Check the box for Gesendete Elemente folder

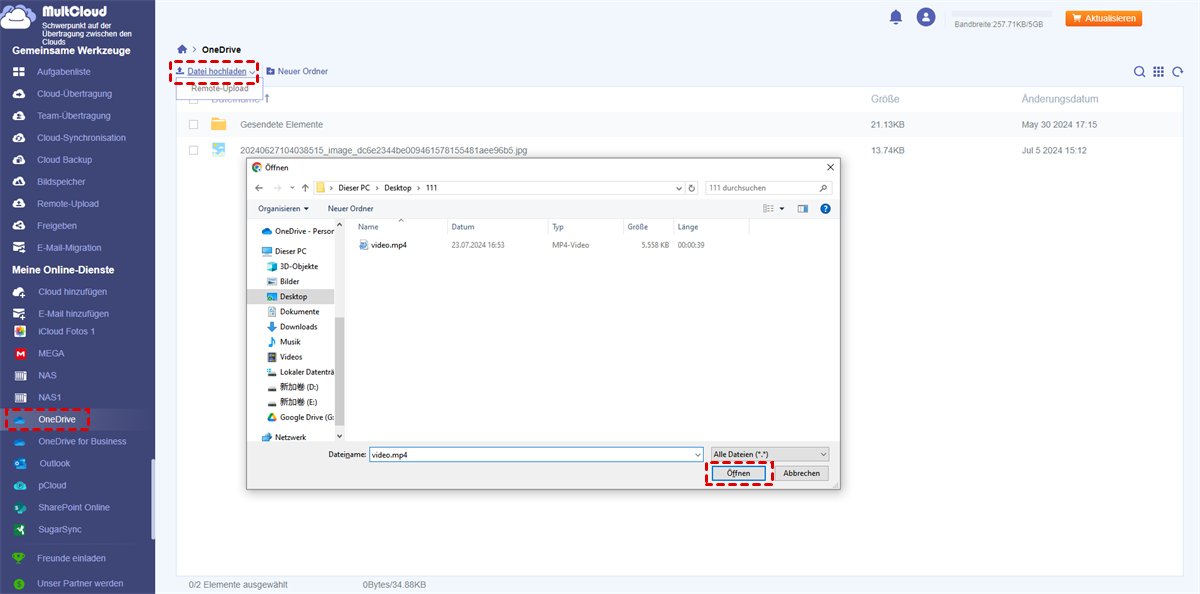tap(194, 125)
